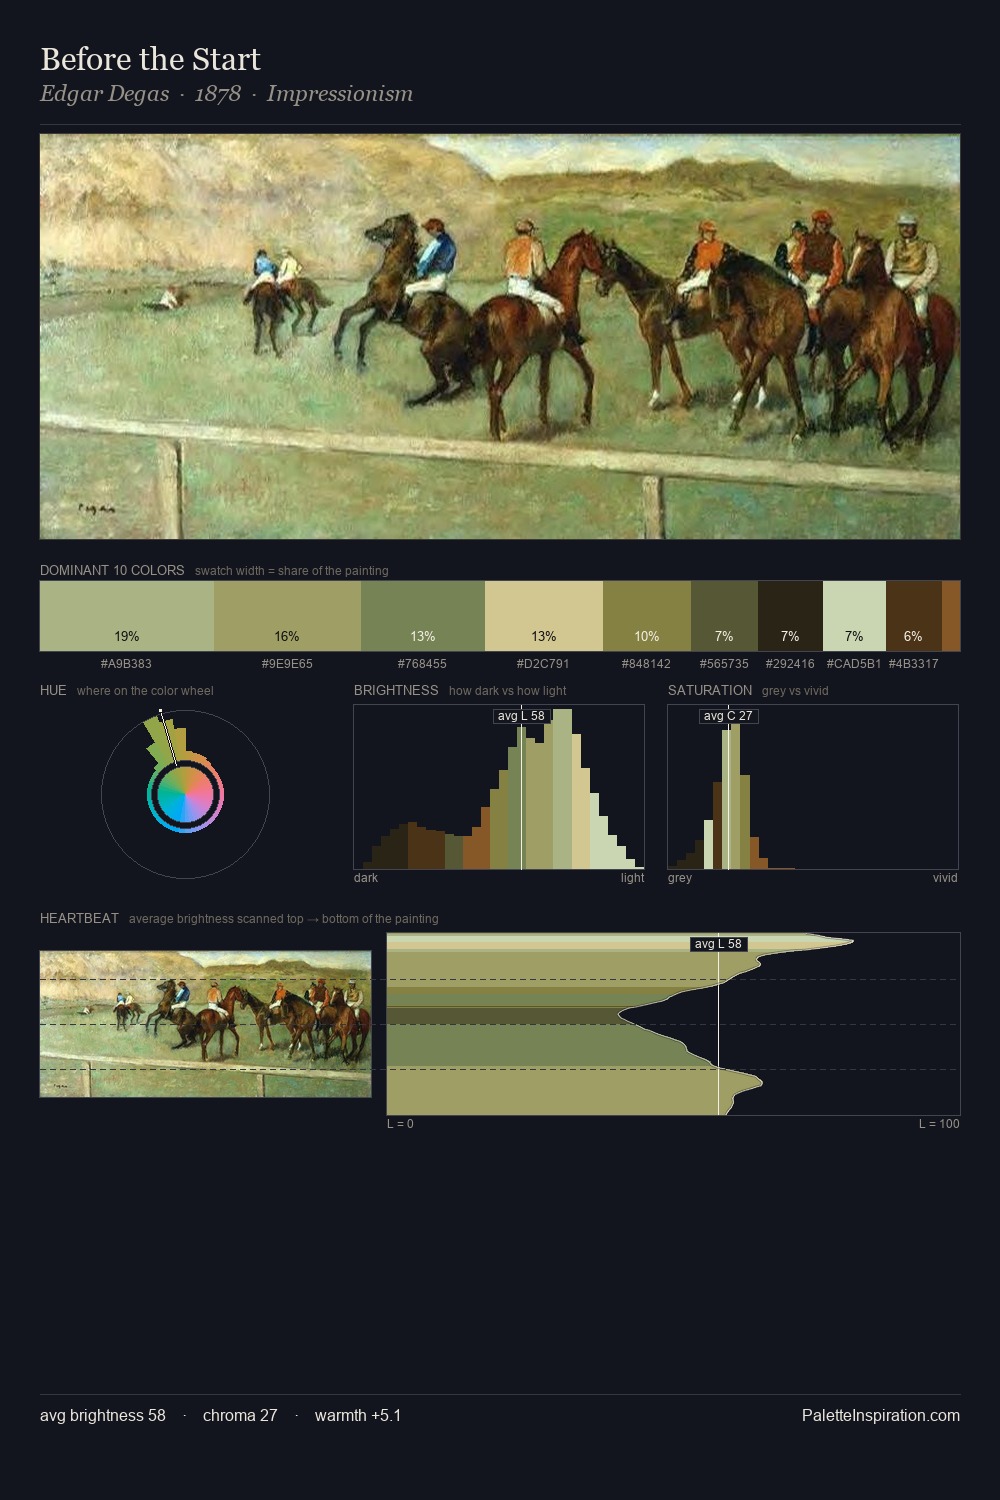Select the #848142 olive swatch
The width and height of the screenshot is (1000, 1500).
coord(647,616)
